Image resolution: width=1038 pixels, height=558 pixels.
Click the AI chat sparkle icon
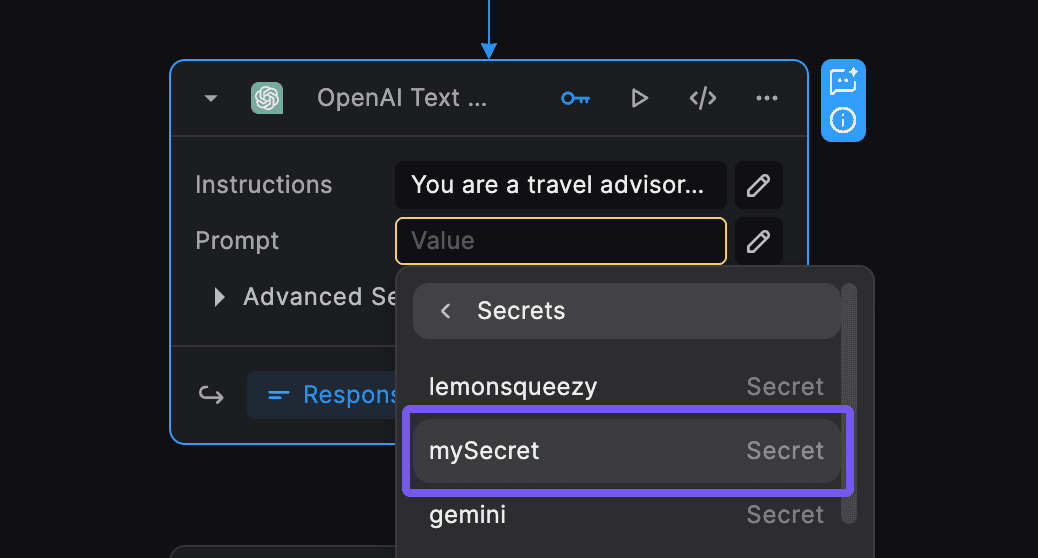click(x=843, y=82)
